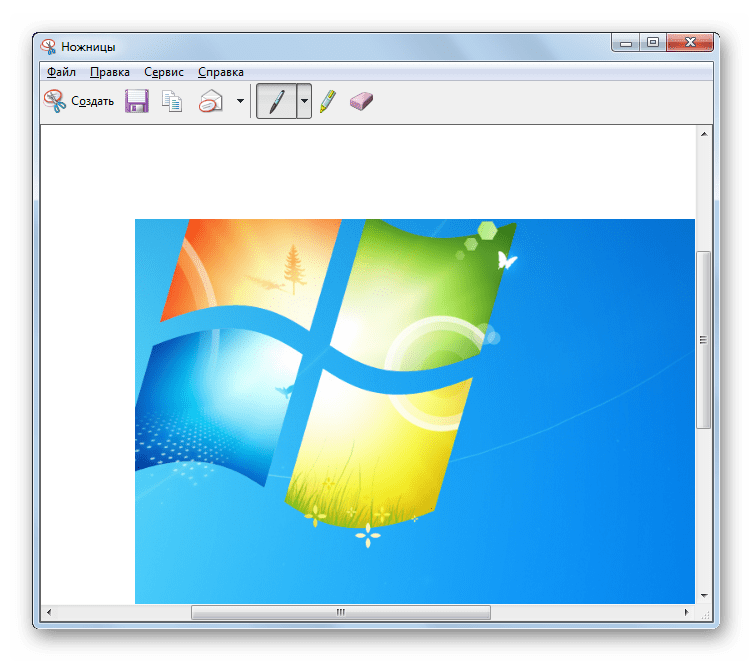The height and width of the screenshot is (662, 753).
Task: Click the vertical scrollbar thumb
Action: 704,340
